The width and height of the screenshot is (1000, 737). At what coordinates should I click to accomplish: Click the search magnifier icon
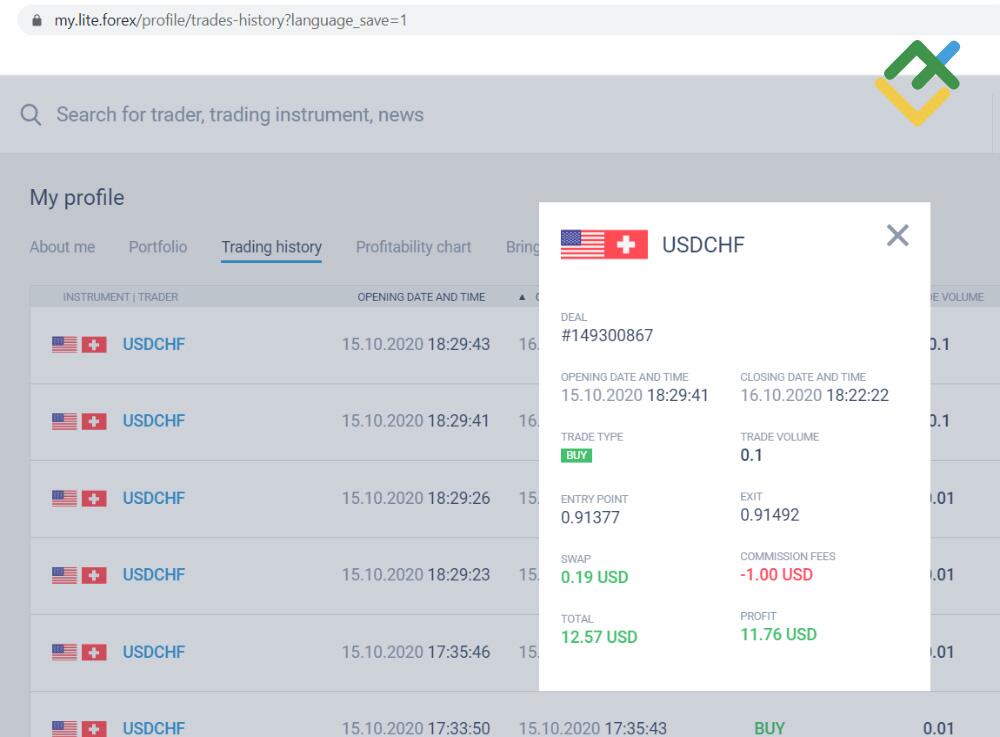tap(31, 115)
